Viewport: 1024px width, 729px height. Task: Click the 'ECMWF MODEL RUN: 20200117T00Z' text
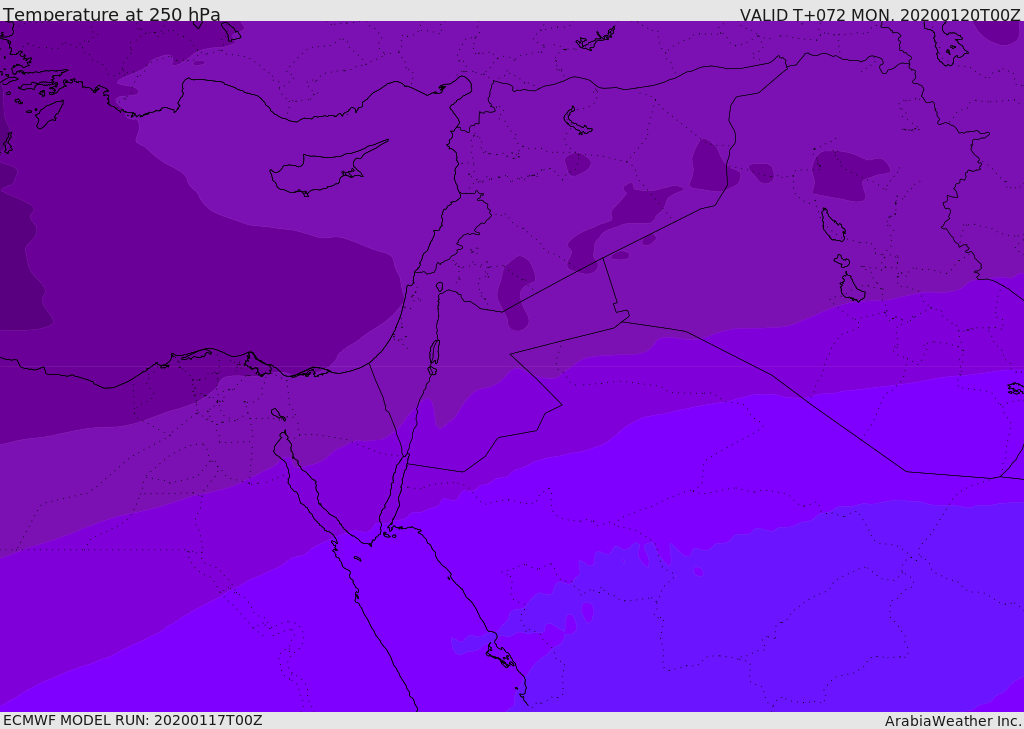coord(133,720)
